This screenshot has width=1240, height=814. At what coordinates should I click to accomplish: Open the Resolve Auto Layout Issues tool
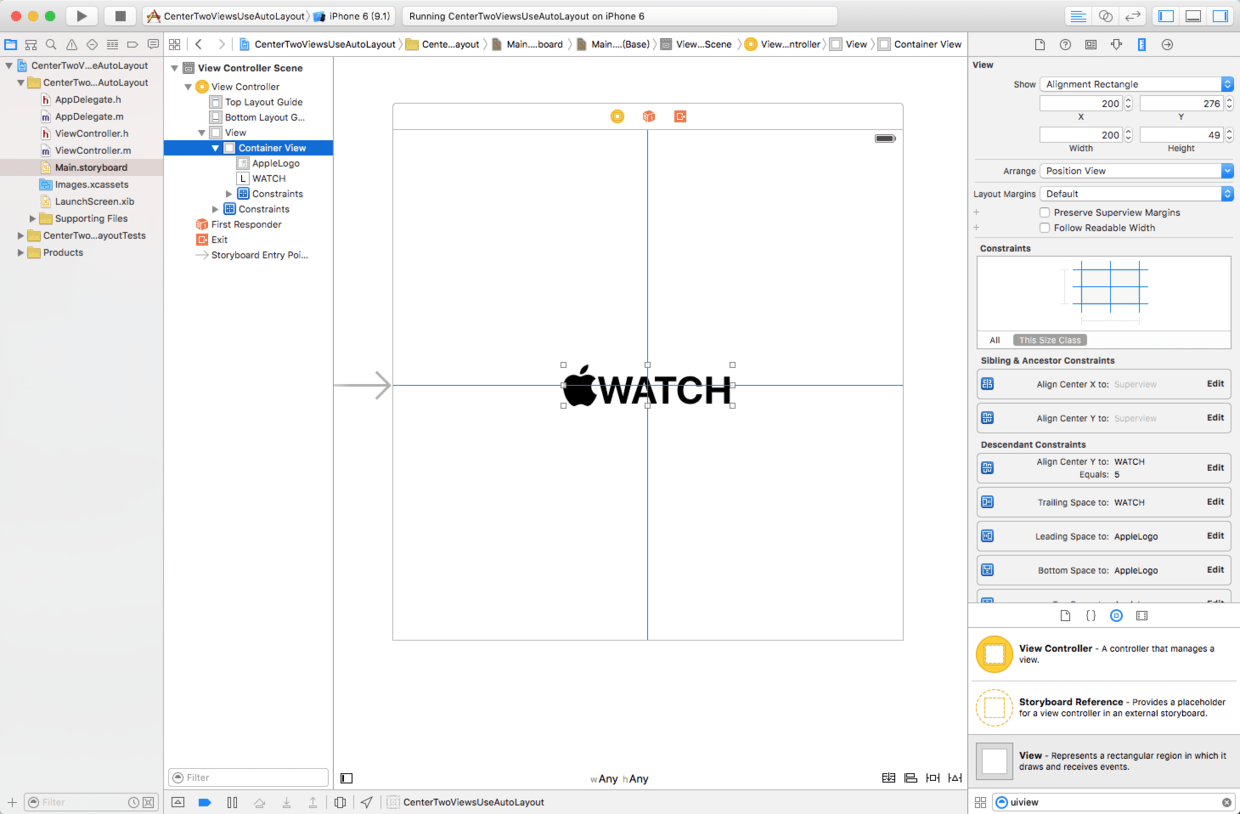956,778
